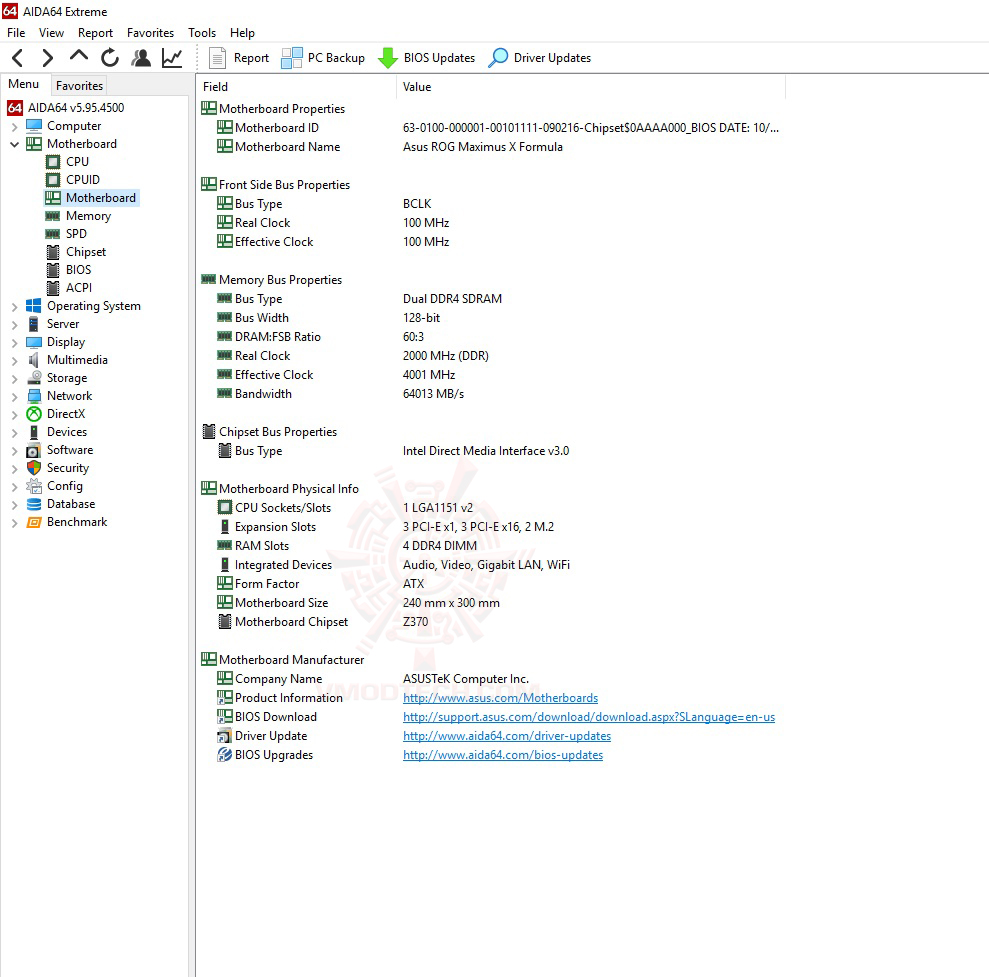This screenshot has width=989, height=977.
Task: Click the Forward navigation arrow
Action: (x=47, y=58)
